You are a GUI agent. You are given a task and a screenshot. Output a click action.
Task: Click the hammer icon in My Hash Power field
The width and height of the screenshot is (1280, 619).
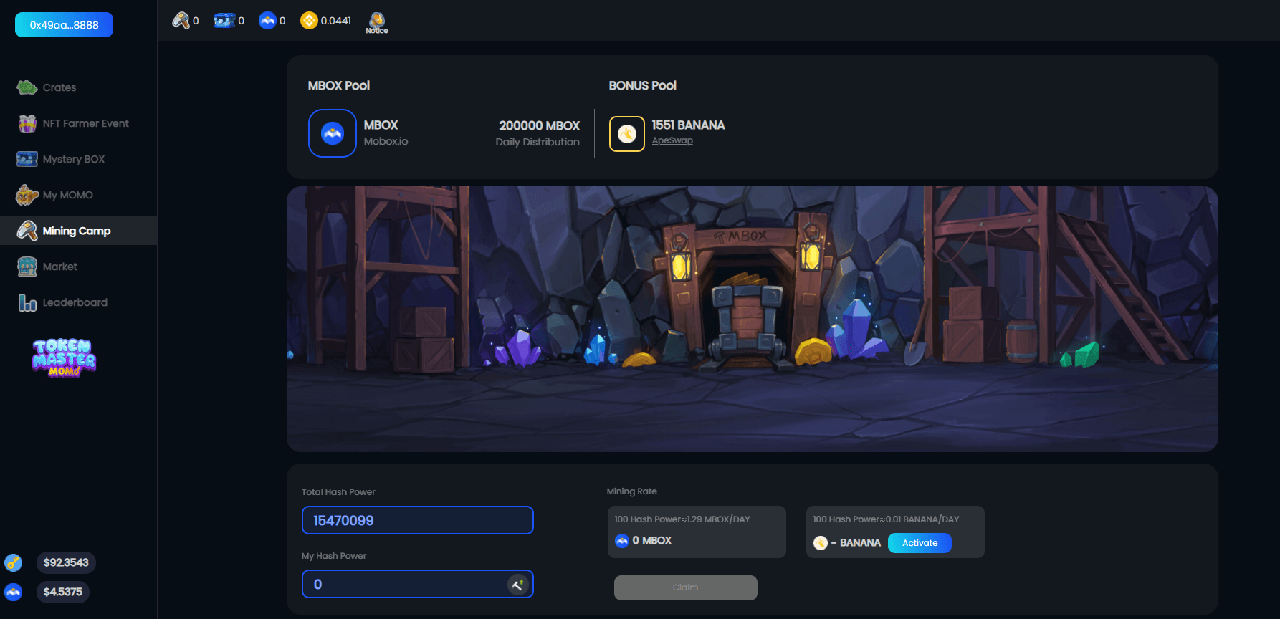(517, 584)
